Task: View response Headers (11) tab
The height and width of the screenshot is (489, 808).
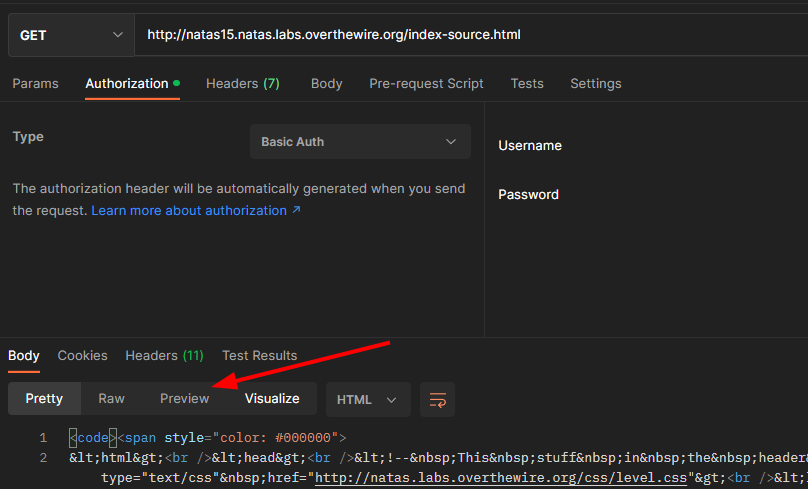Action: tap(164, 356)
